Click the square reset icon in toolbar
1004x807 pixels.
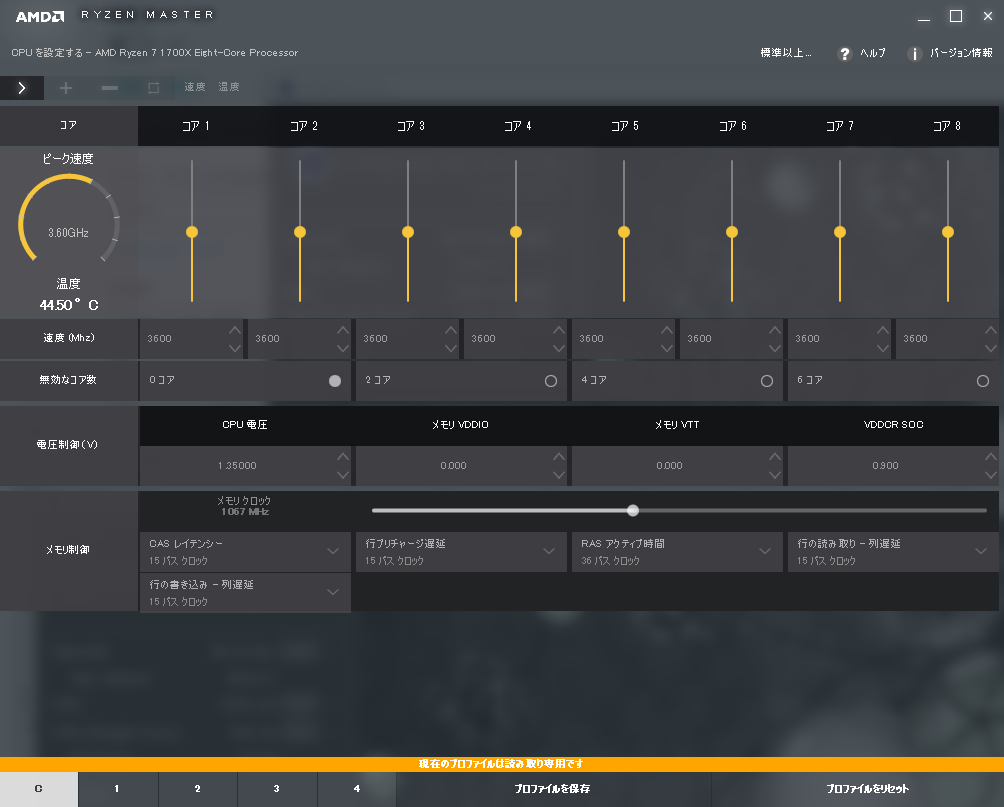pyautogui.click(x=154, y=88)
